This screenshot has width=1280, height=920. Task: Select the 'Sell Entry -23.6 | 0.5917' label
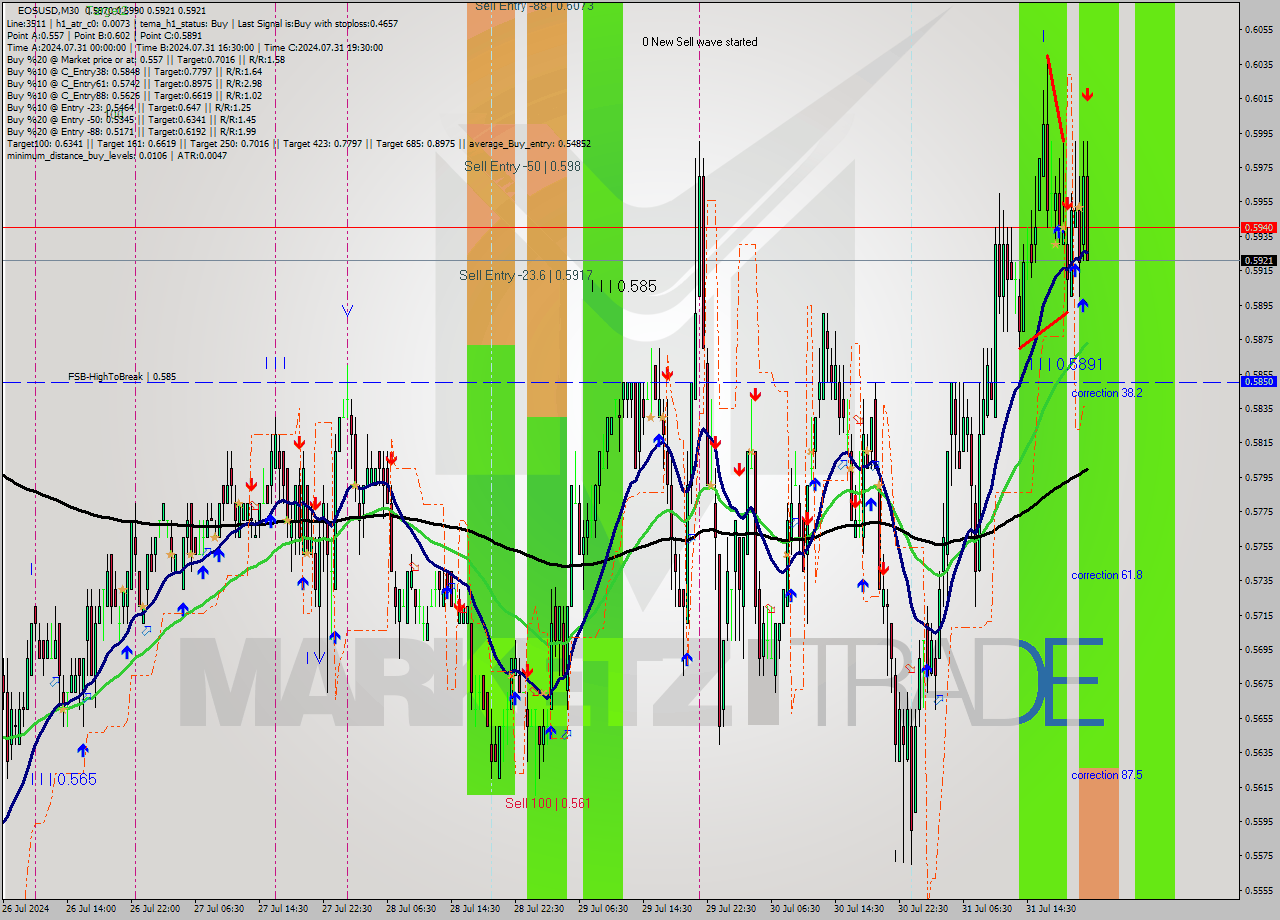526,275
